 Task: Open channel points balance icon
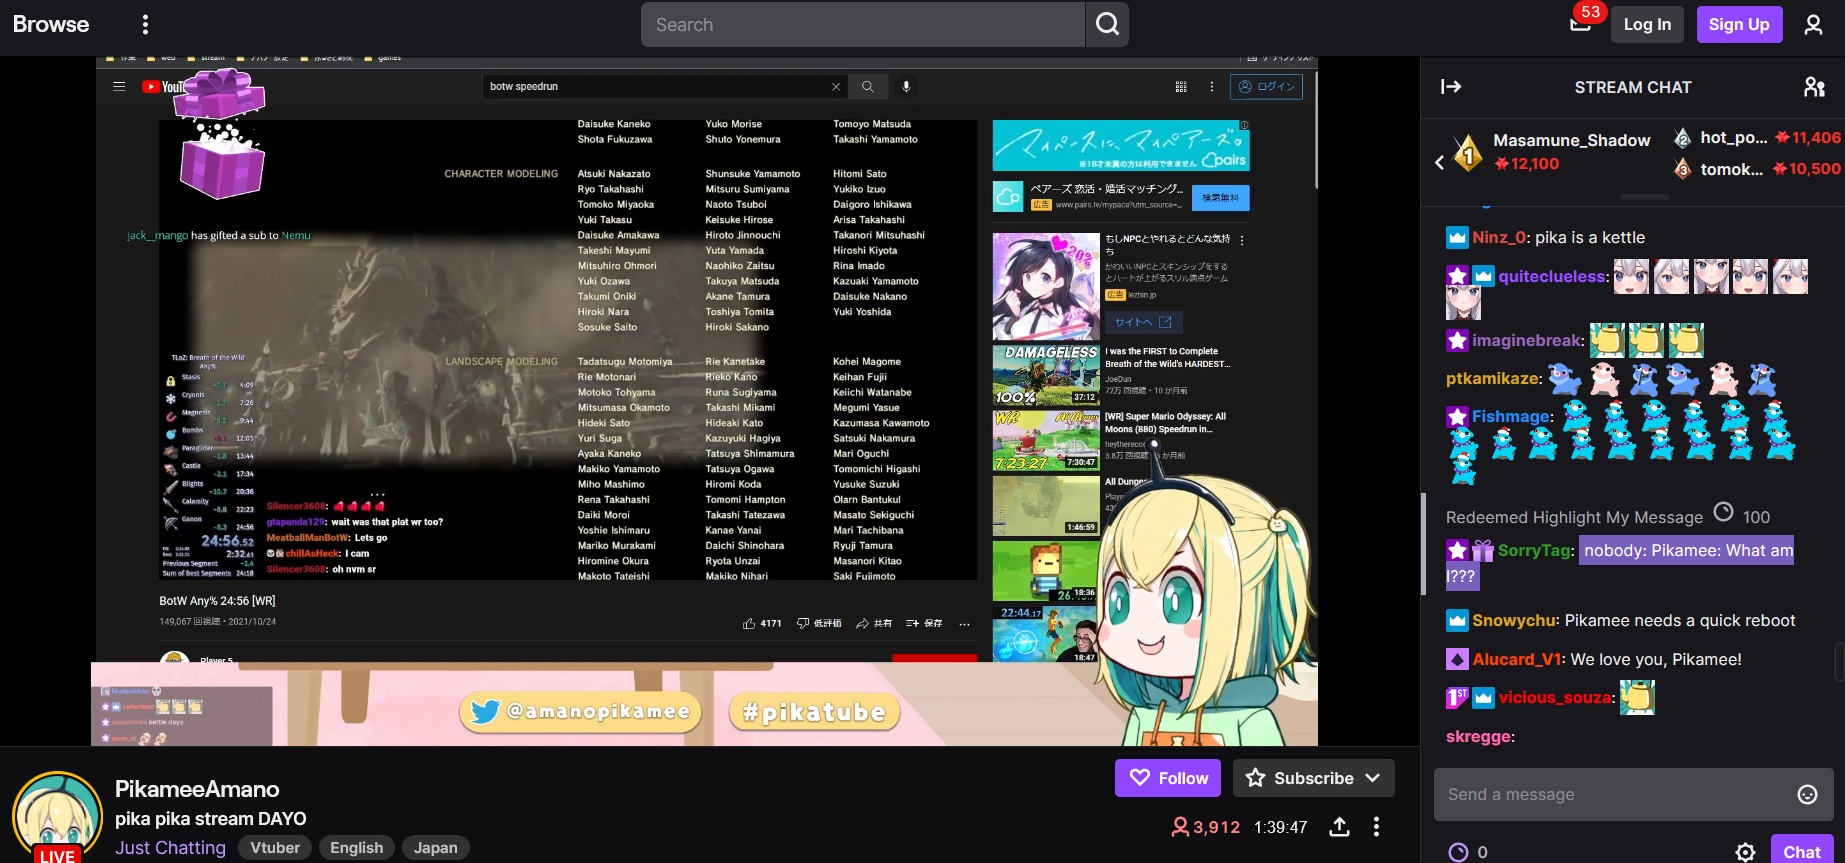point(1459,851)
